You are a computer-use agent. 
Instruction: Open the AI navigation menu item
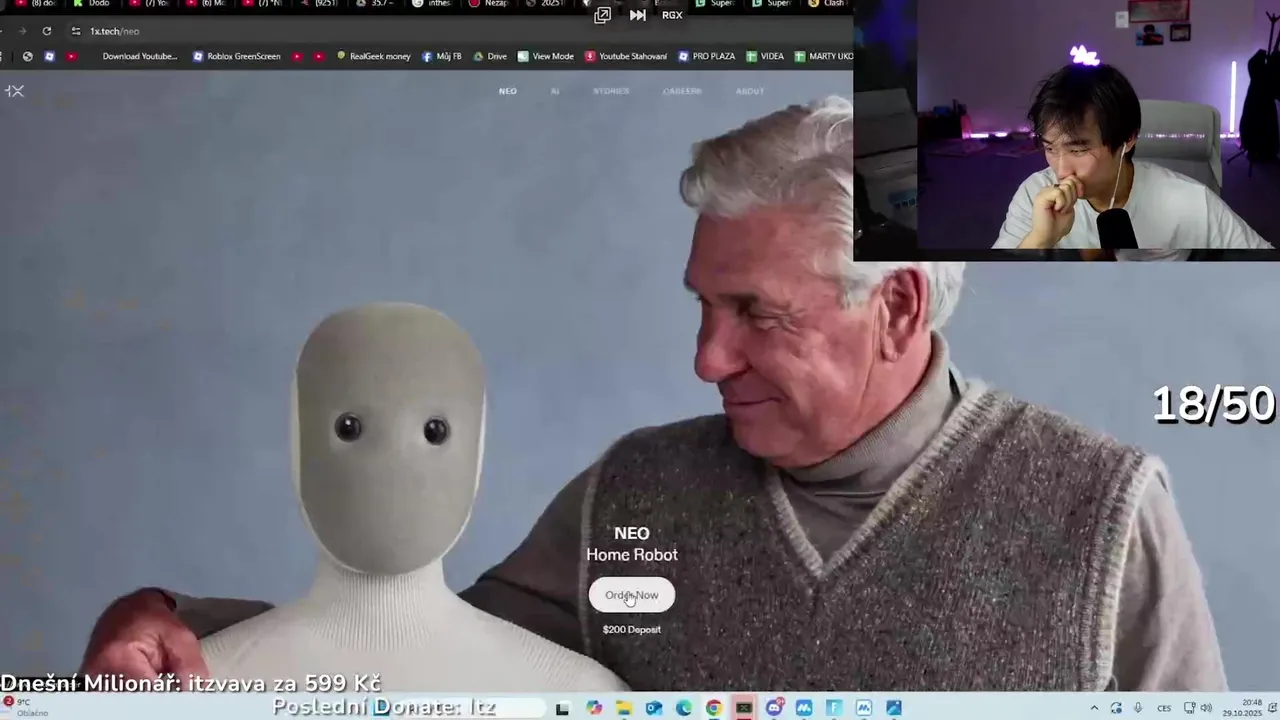tap(555, 91)
